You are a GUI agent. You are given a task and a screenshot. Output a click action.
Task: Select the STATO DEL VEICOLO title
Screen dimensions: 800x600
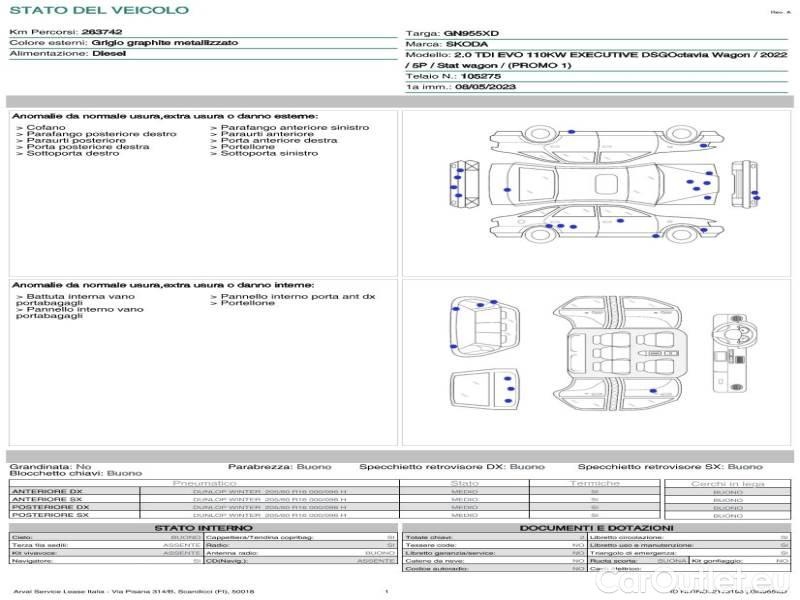pos(98,10)
